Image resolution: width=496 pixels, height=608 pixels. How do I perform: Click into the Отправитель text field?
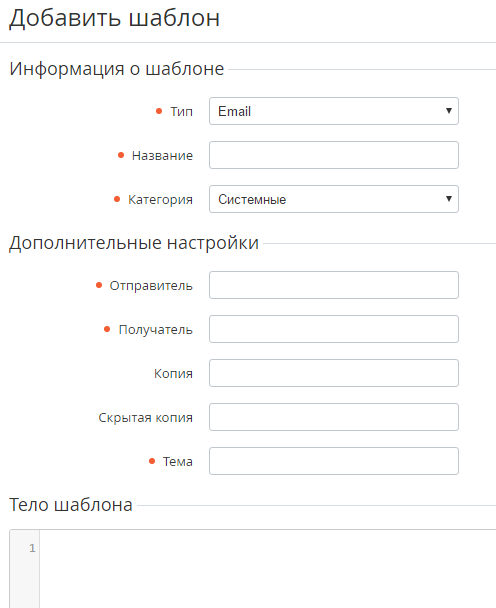[334, 285]
